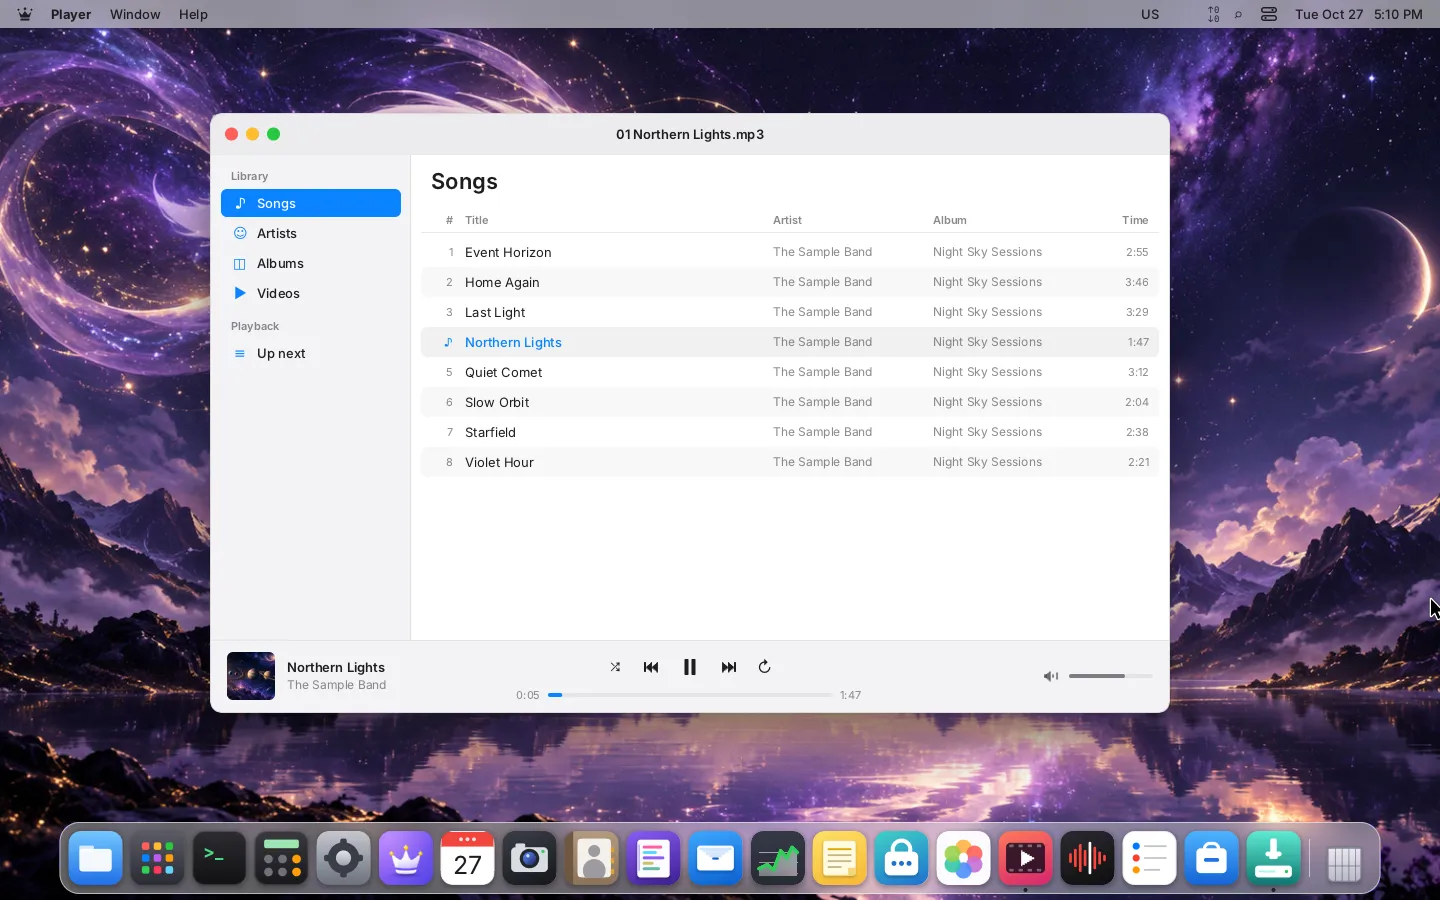Click the Northern Lights title in list
Image resolution: width=1440 pixels, height=900 pixels.
[513, 342]
